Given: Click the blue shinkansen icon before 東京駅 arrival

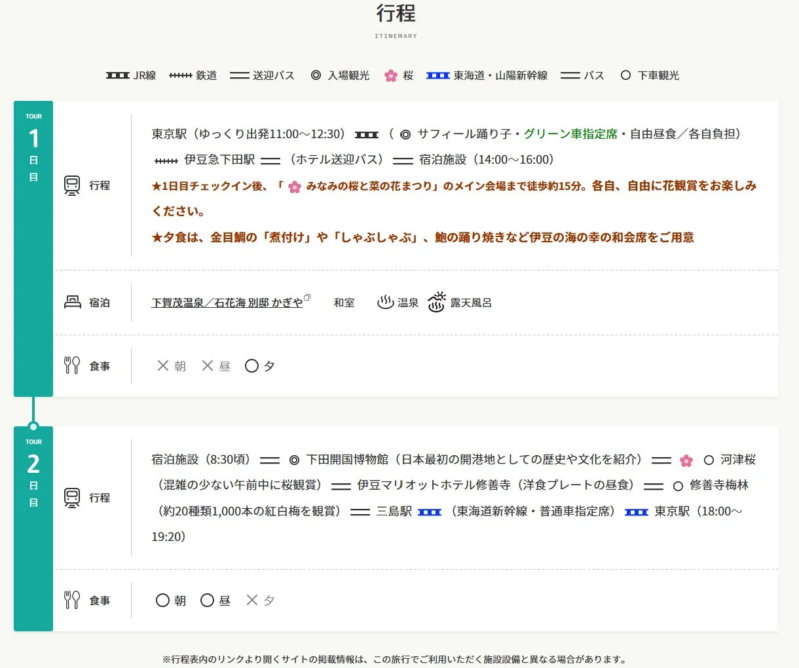Looking at the screenshot, I should 636,512.
